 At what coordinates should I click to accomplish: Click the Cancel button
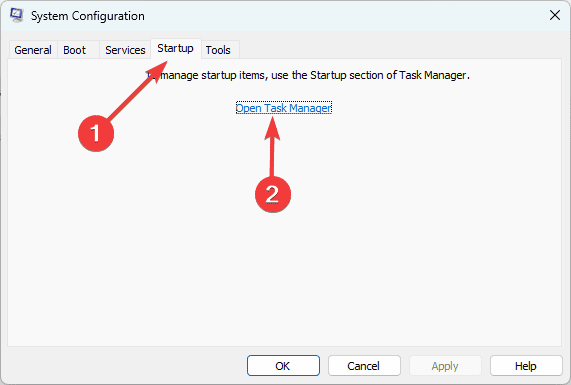coord(364,366)
